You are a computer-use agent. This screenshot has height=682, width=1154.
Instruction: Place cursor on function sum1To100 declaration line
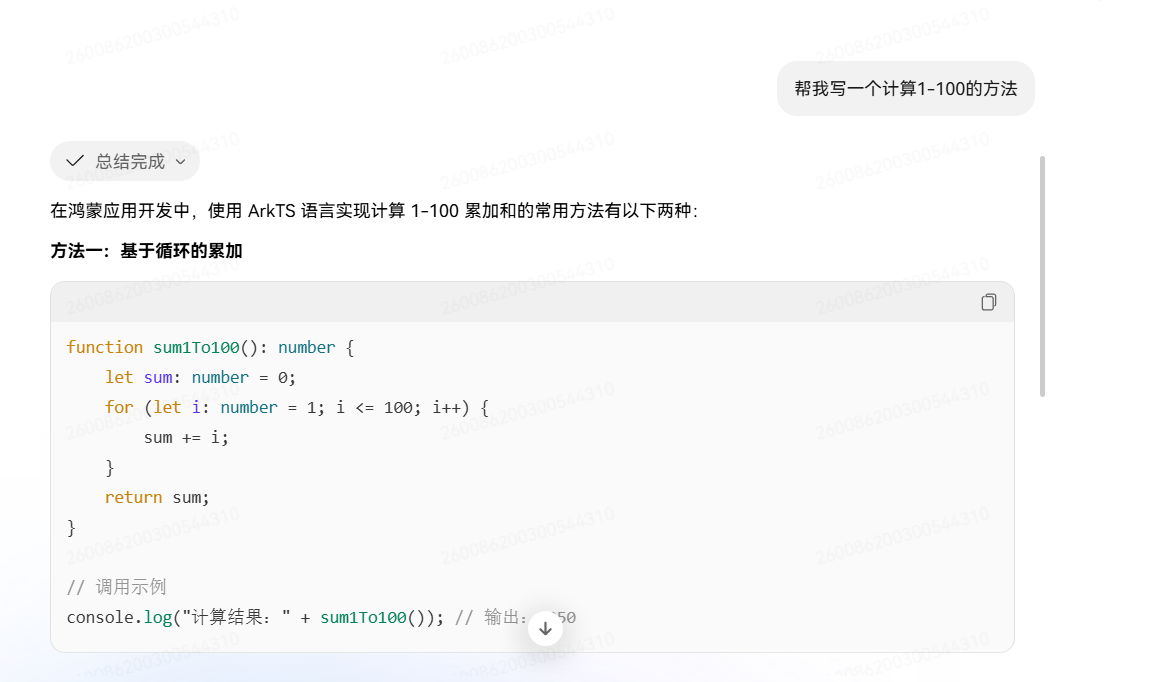point(210,347)
